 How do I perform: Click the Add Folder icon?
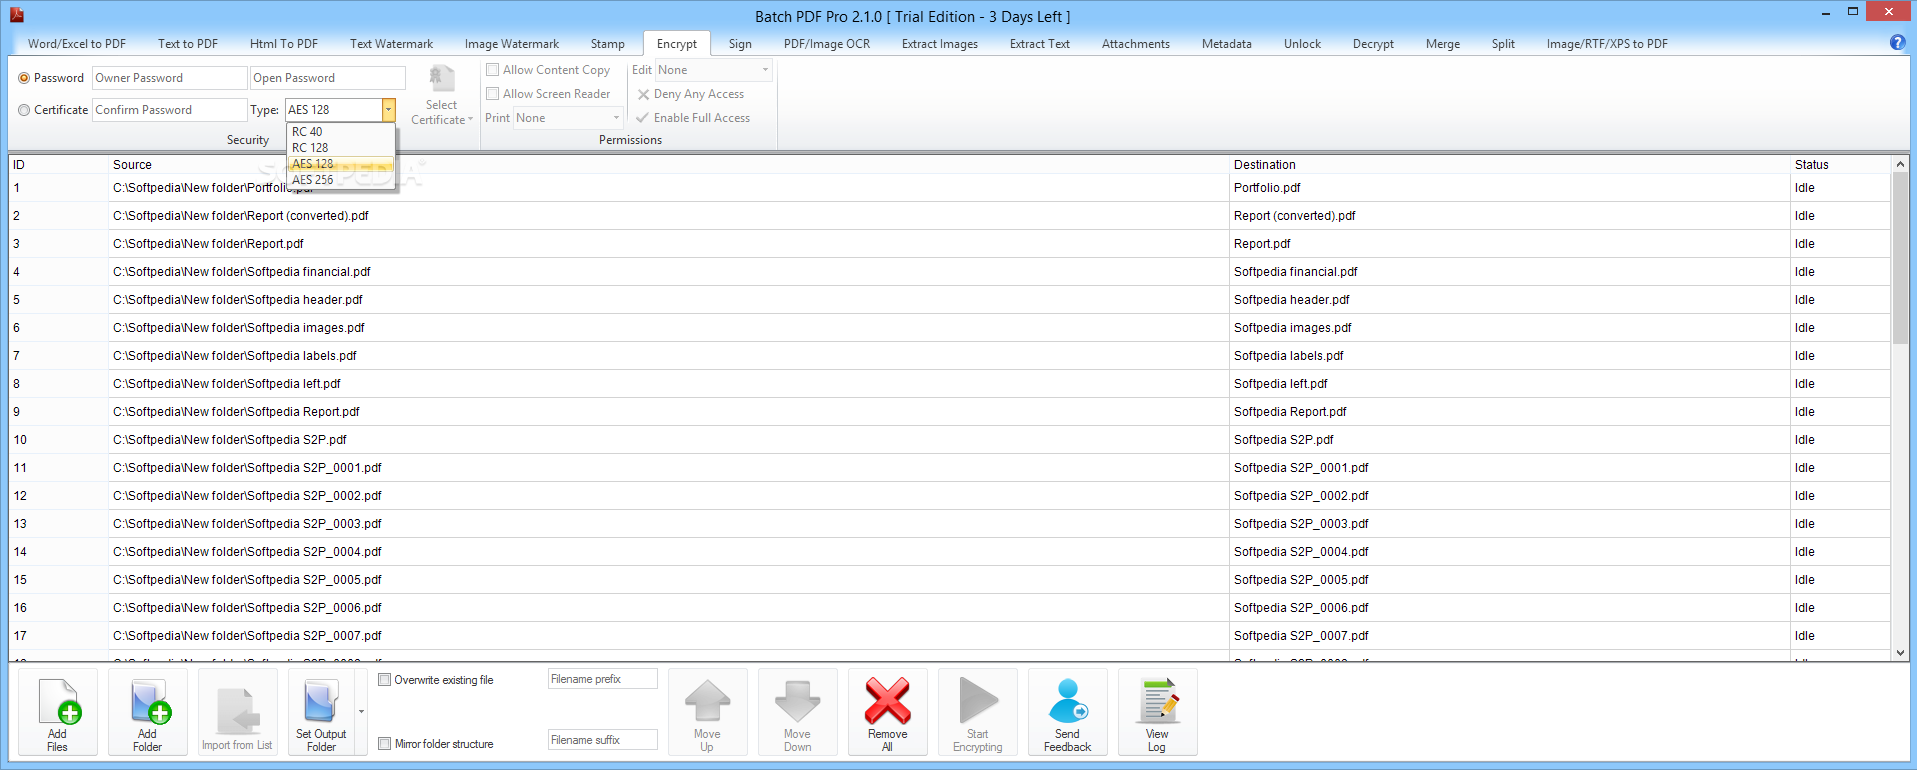[x=149, y=701]
